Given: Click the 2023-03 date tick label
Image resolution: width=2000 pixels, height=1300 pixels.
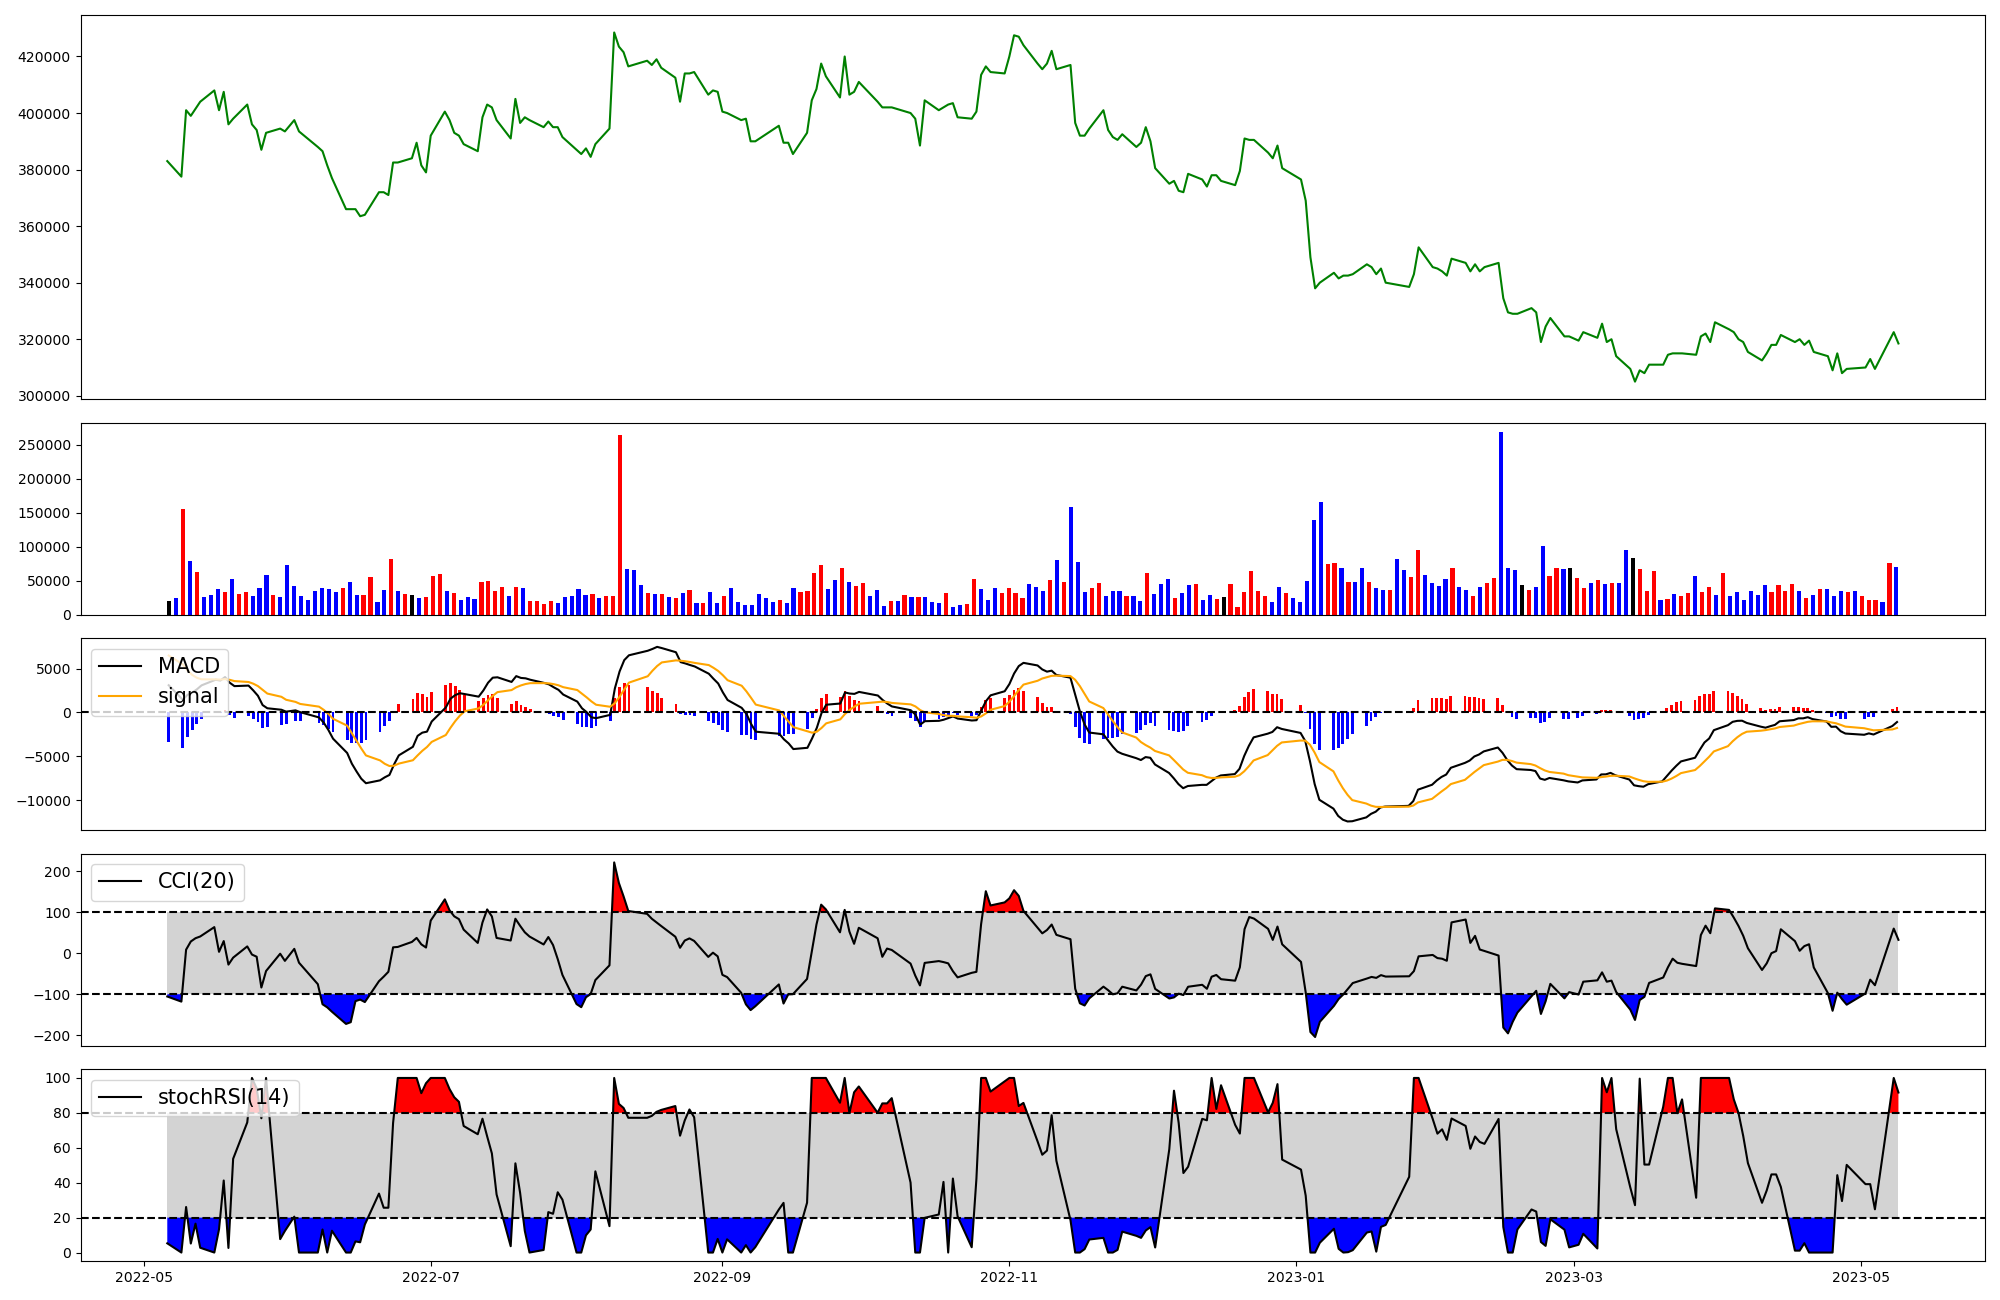Looking at the screenshot, I should tap(1575, 1277).
